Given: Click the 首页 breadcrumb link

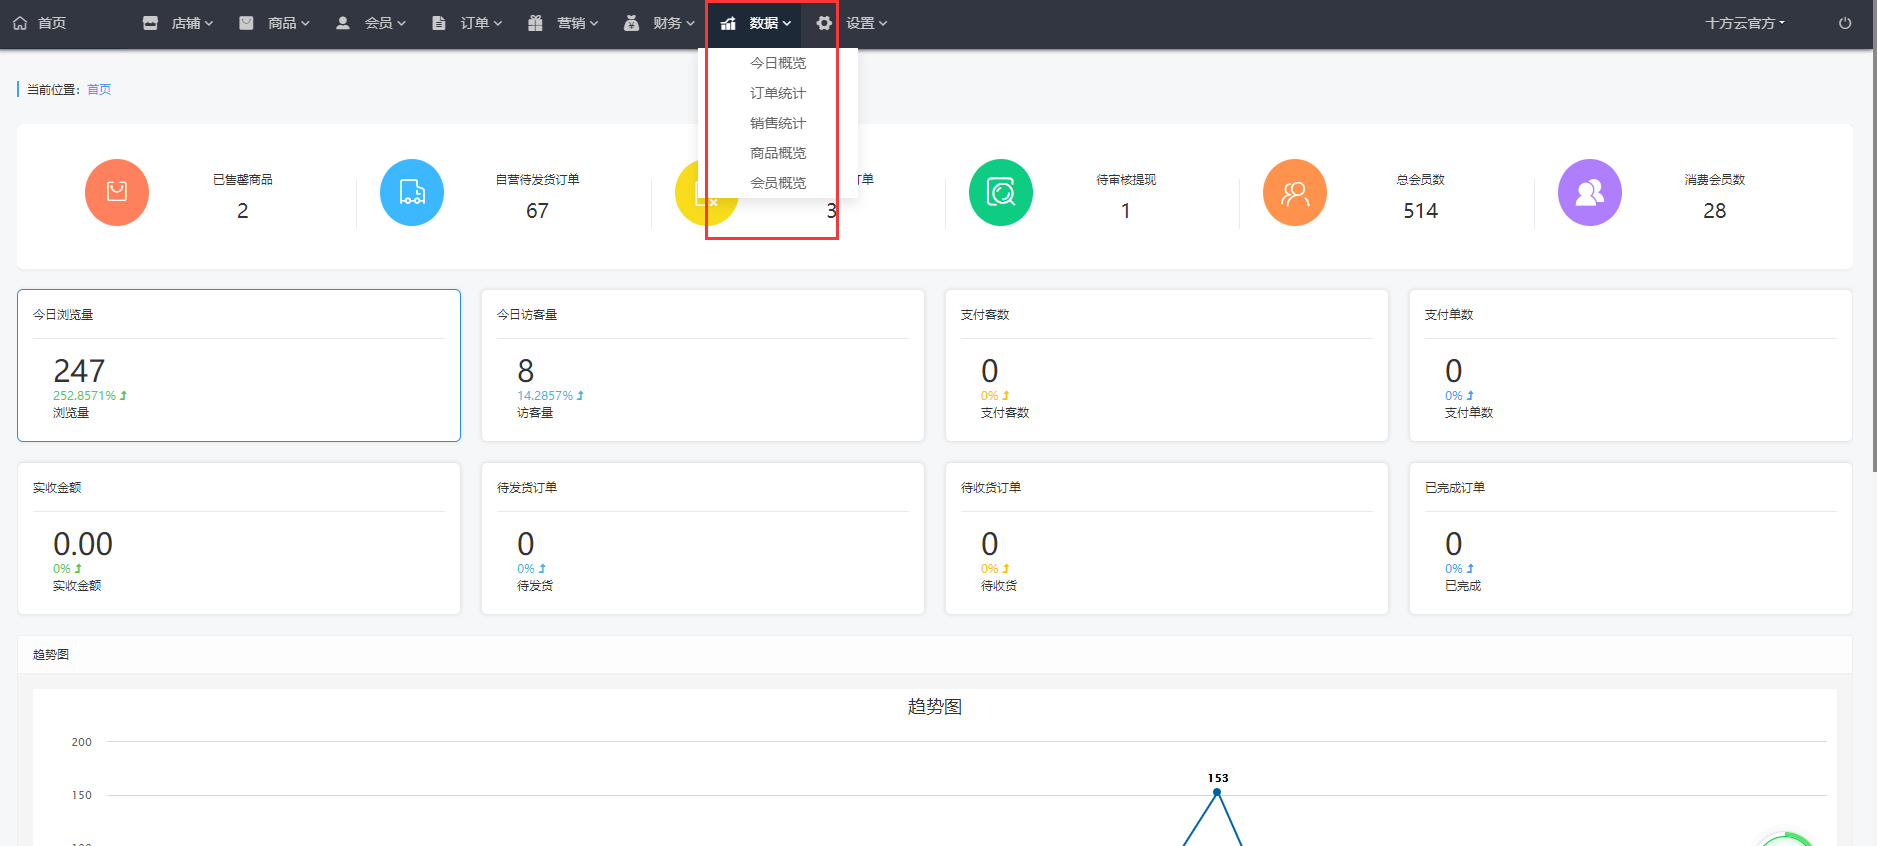Looking at the screenshot, I should point(99,90).
